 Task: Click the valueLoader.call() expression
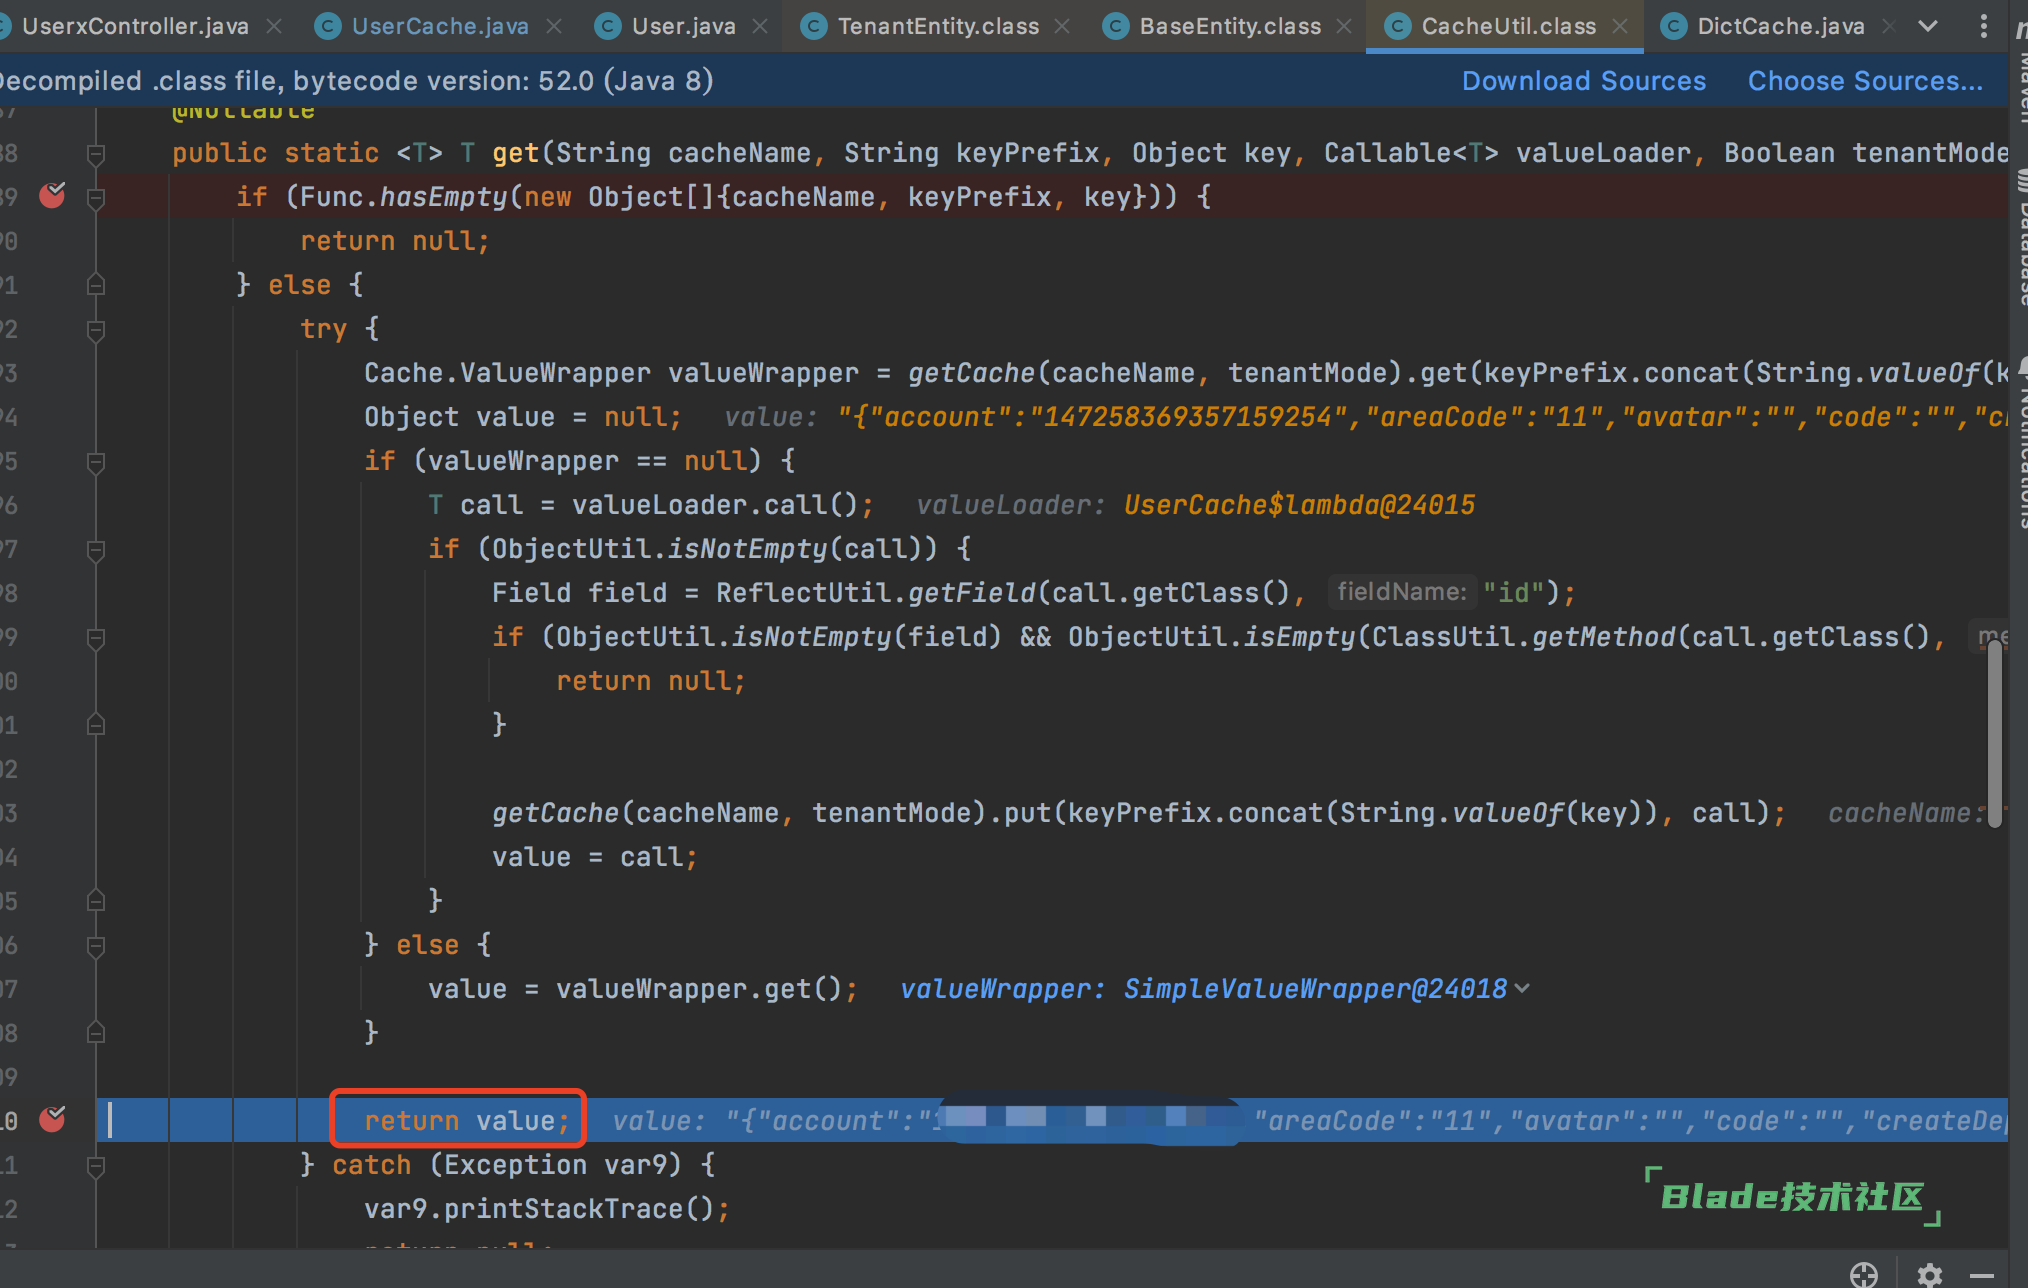[x=713, y=505]
